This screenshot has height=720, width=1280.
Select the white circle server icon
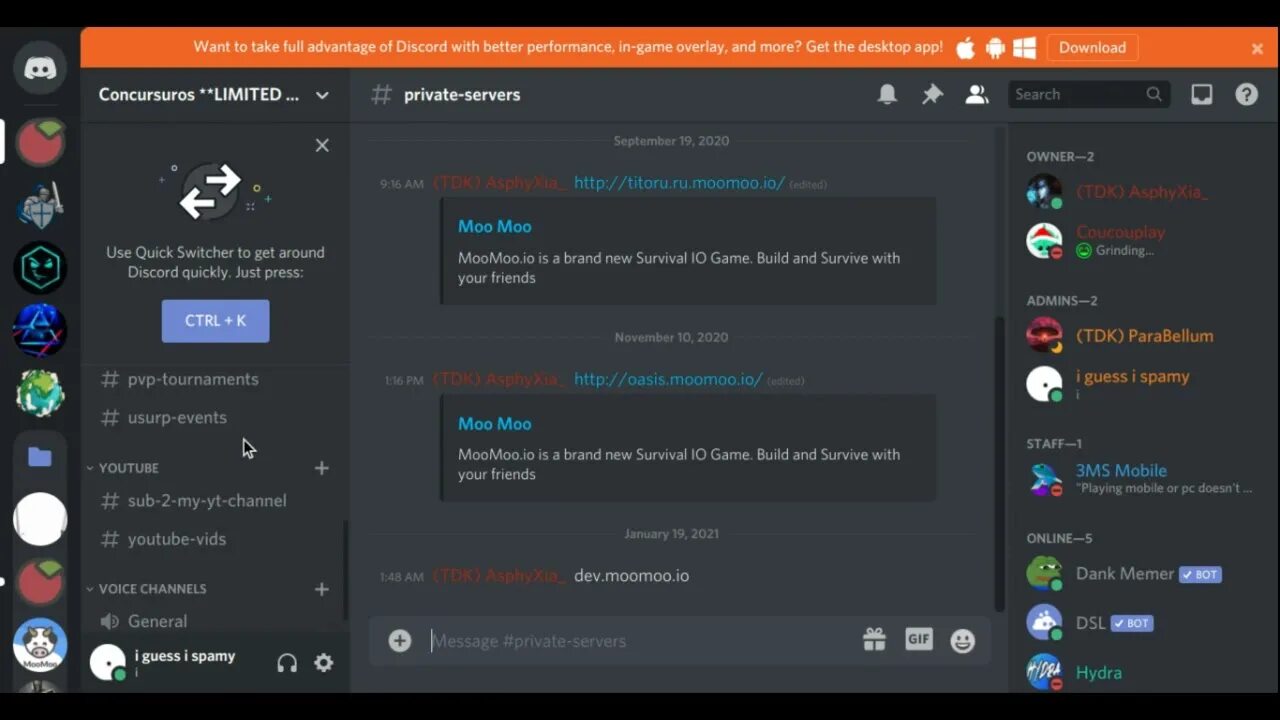pos(40,519)
